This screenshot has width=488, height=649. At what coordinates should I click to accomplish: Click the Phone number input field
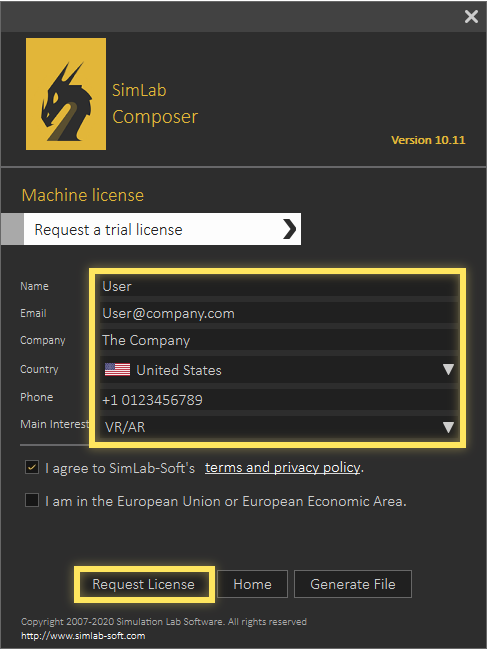coord(279,400)
